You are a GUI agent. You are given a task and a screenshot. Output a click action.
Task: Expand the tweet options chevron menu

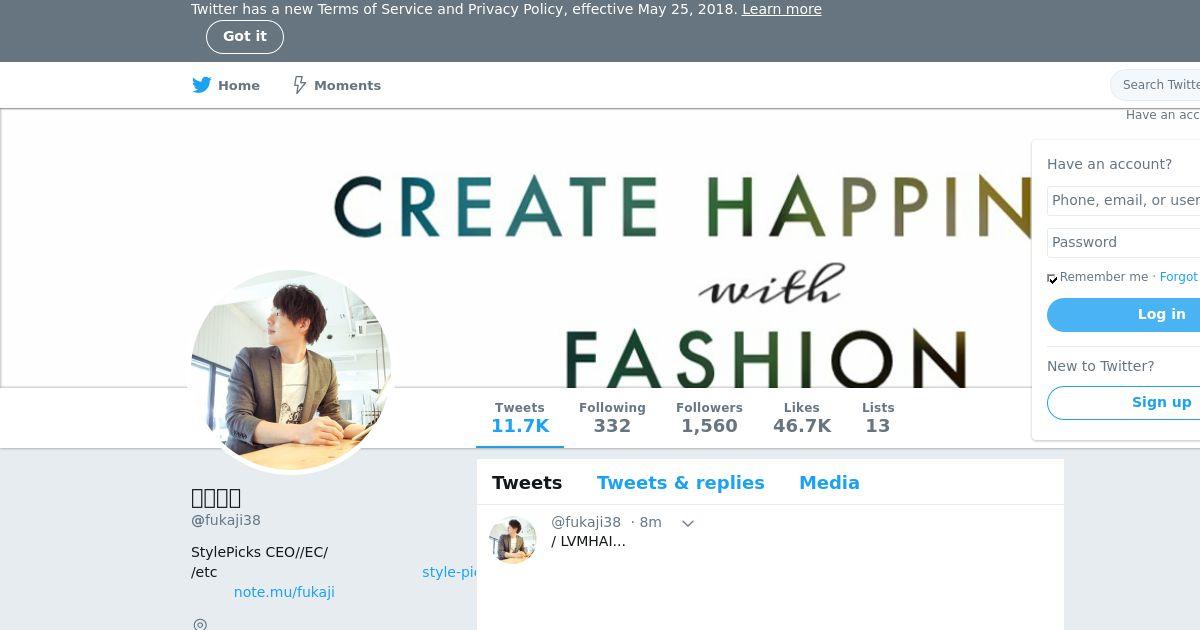coord(687,523)
